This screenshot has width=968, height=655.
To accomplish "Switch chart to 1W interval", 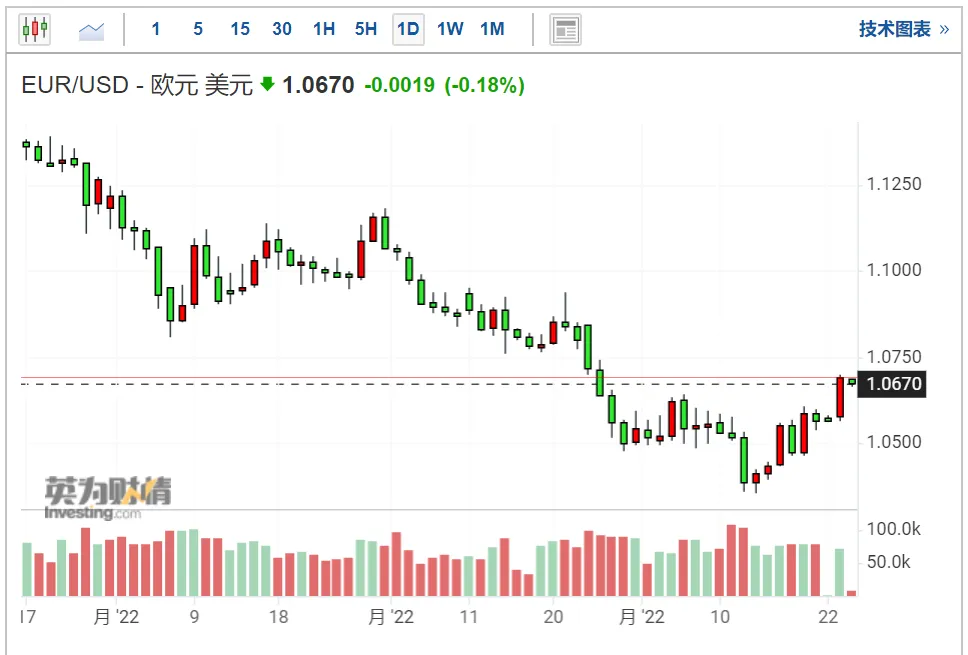I will [450, 29].
